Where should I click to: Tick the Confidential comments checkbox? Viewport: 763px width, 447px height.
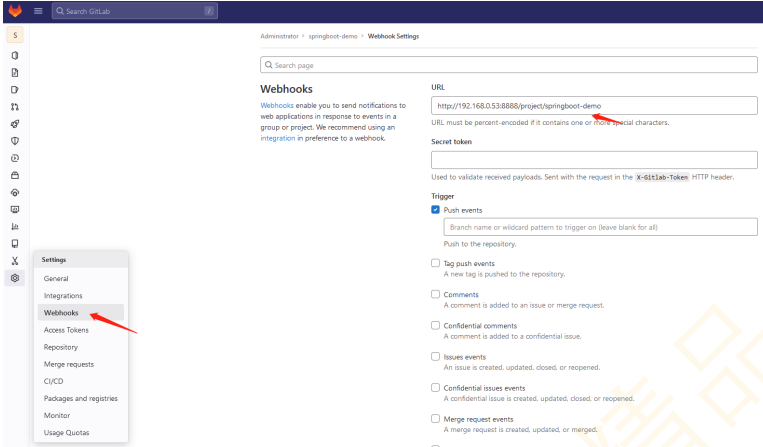tap(436, 325)
